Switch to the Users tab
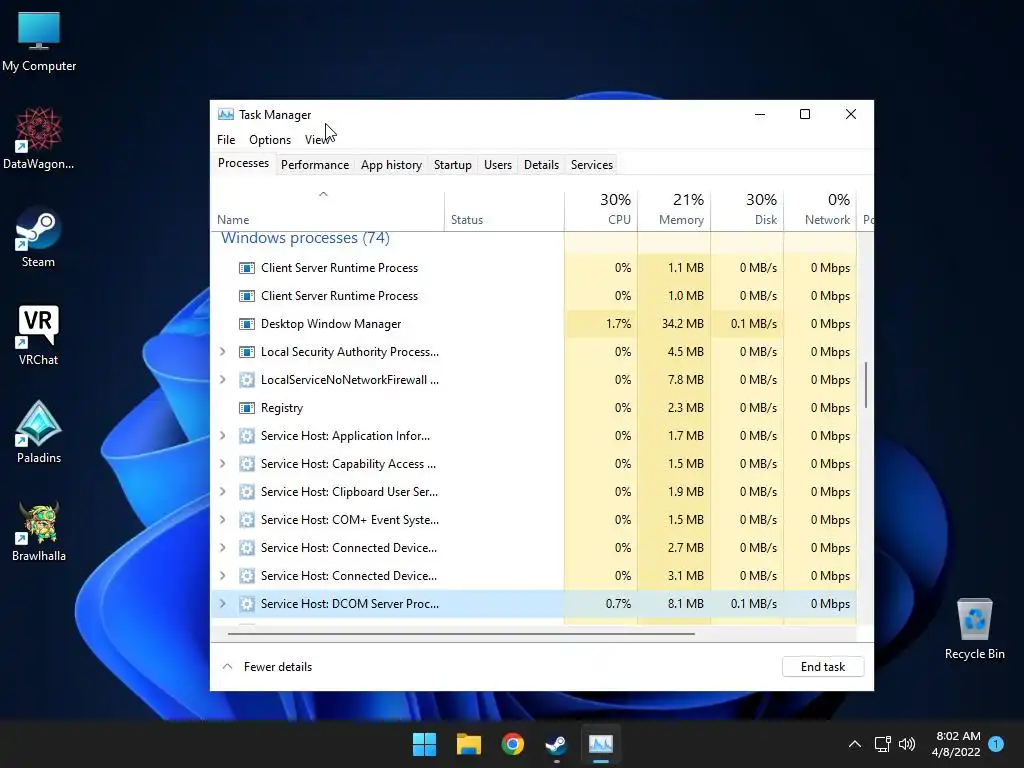 (x=498, y=165)
